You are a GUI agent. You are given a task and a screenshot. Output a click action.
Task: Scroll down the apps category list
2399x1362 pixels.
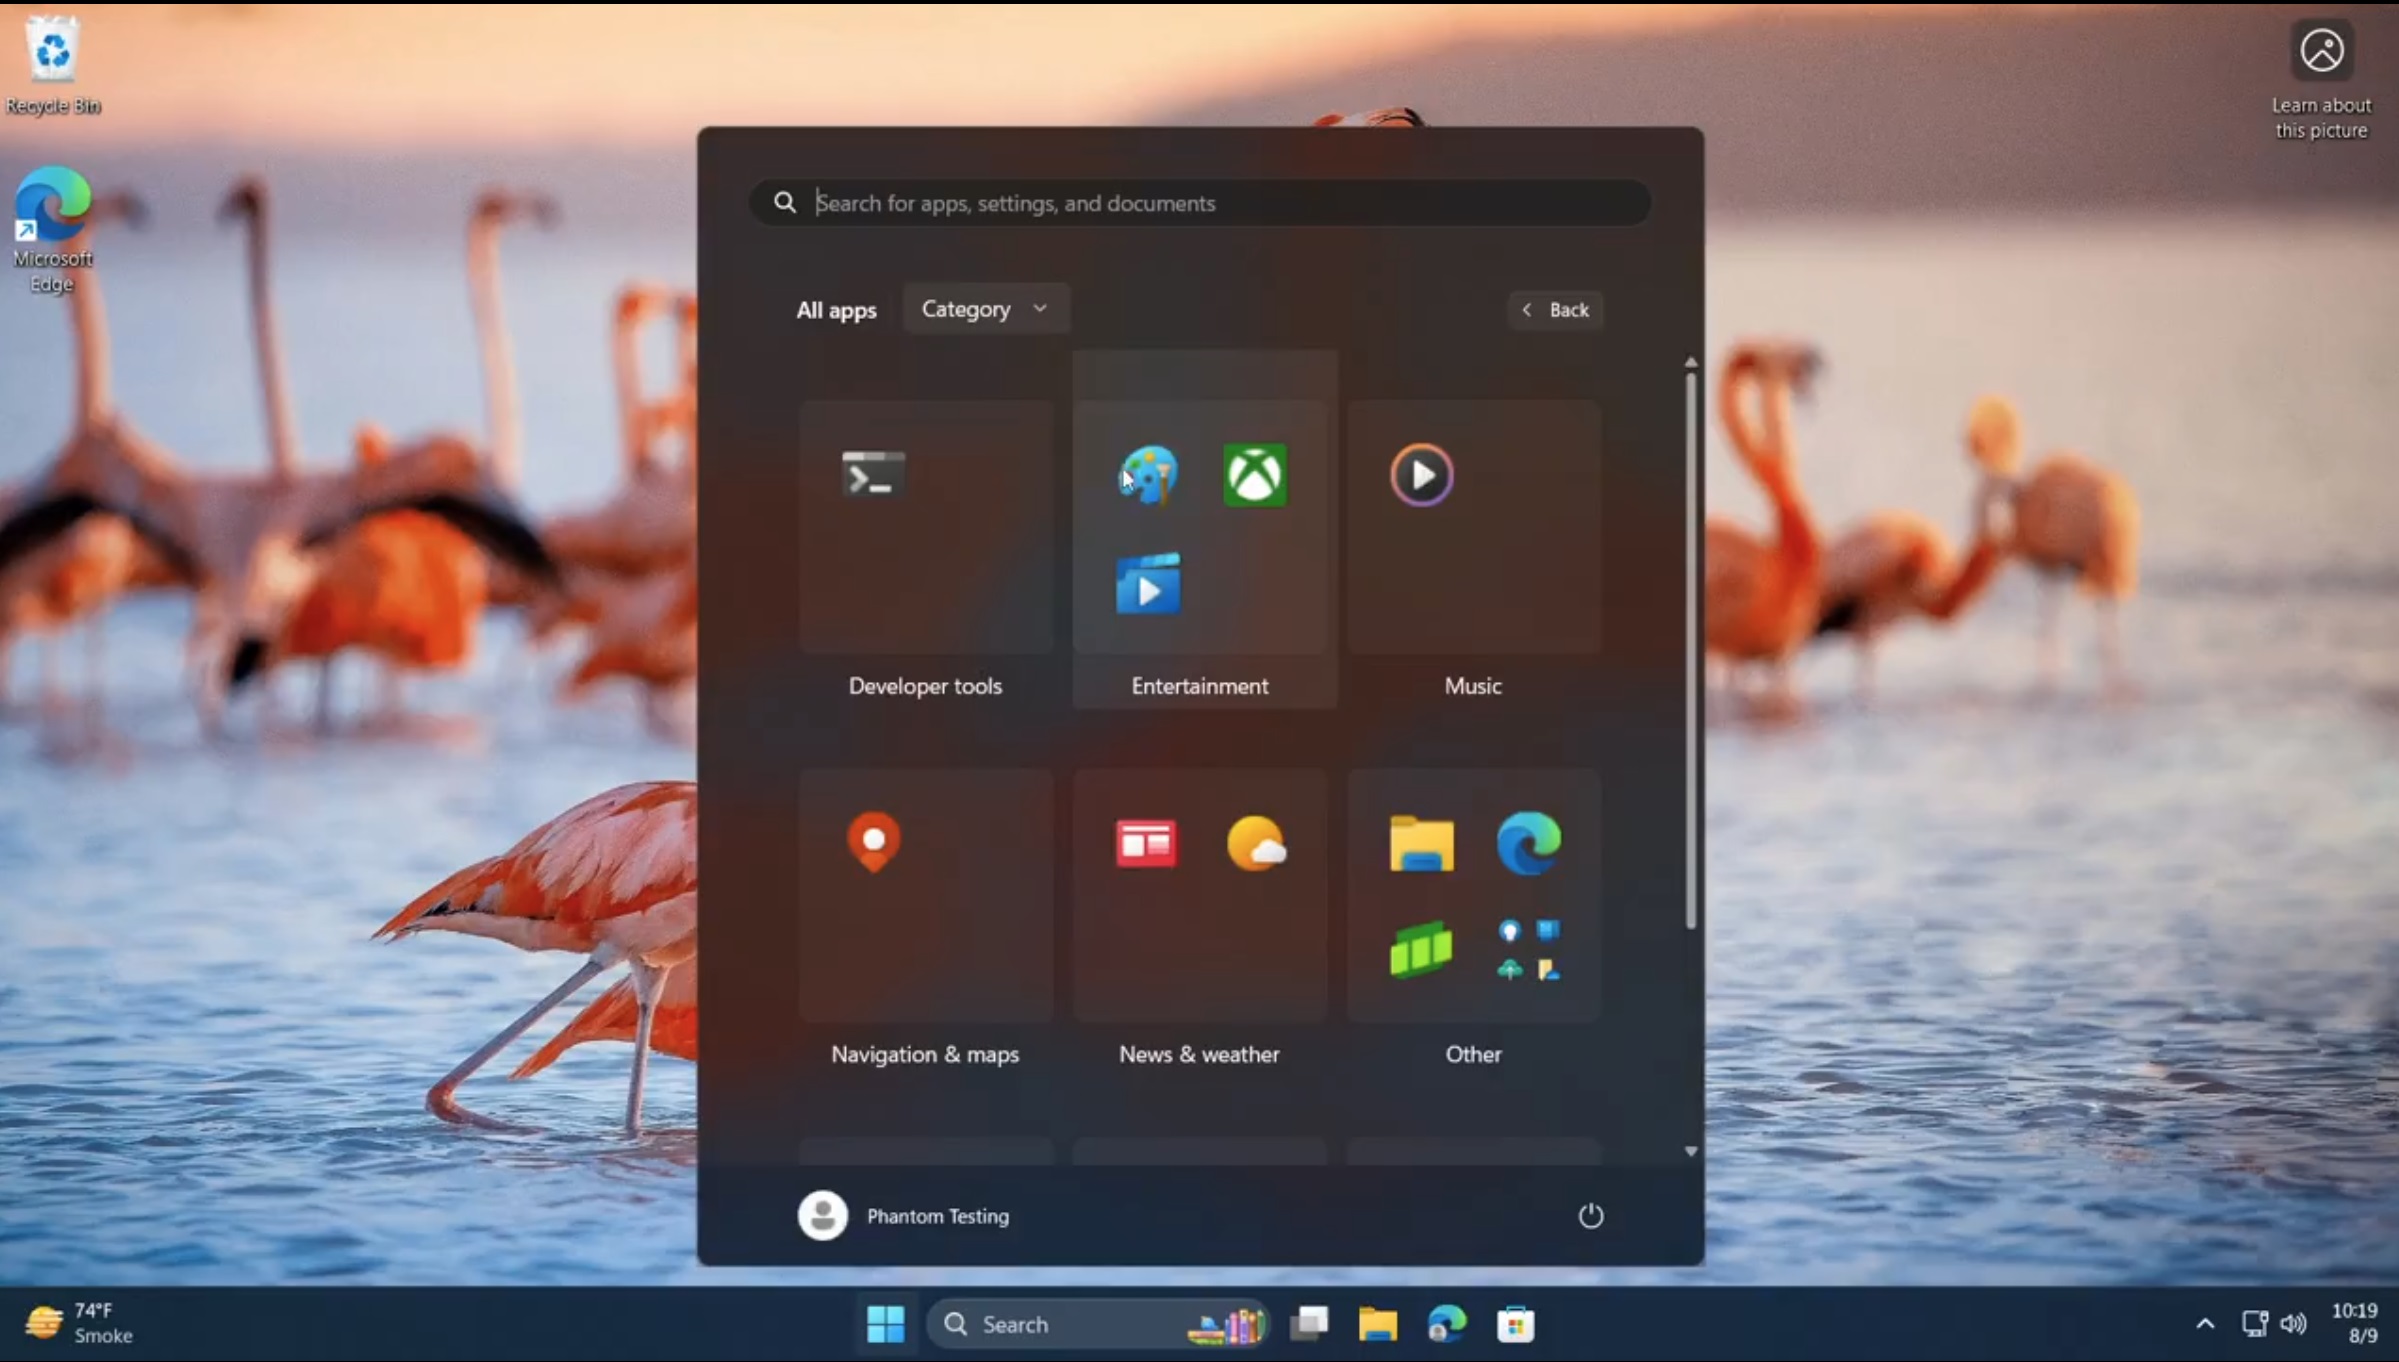point(1691,1150)
